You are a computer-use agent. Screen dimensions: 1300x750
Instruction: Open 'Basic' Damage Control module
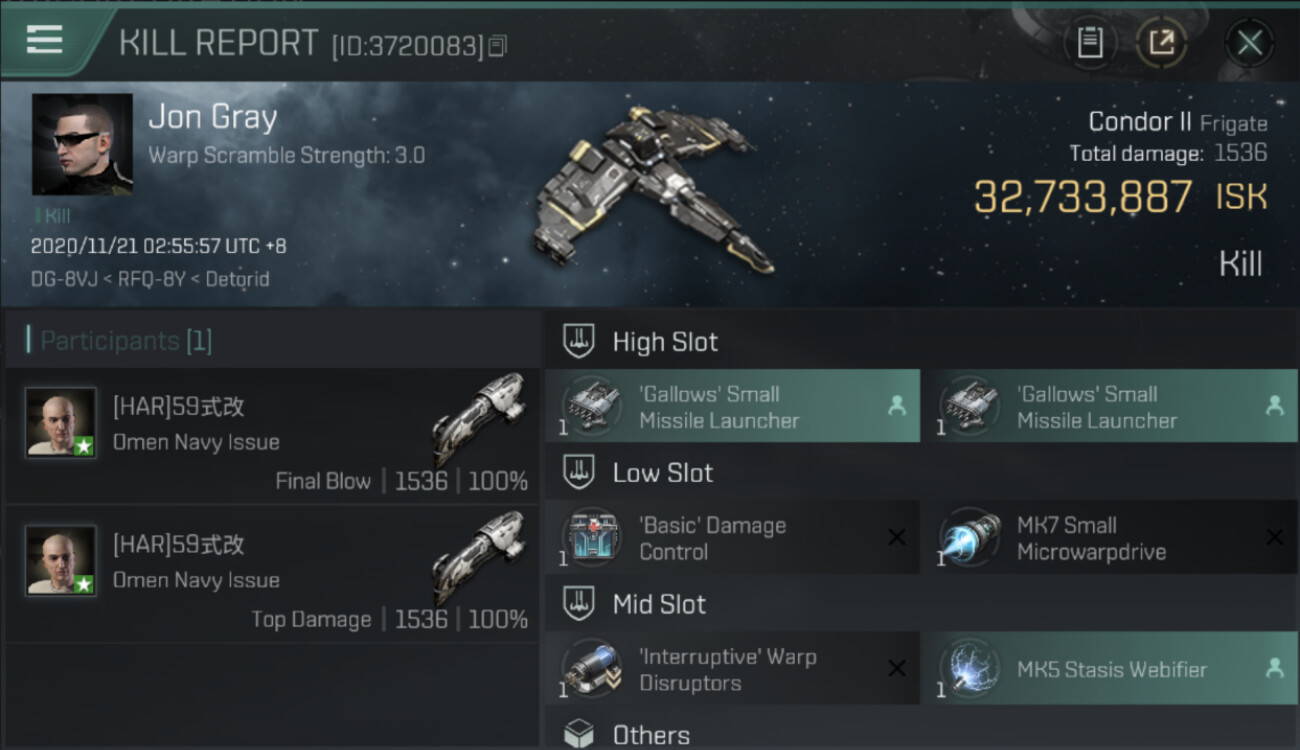pos(732,538)
